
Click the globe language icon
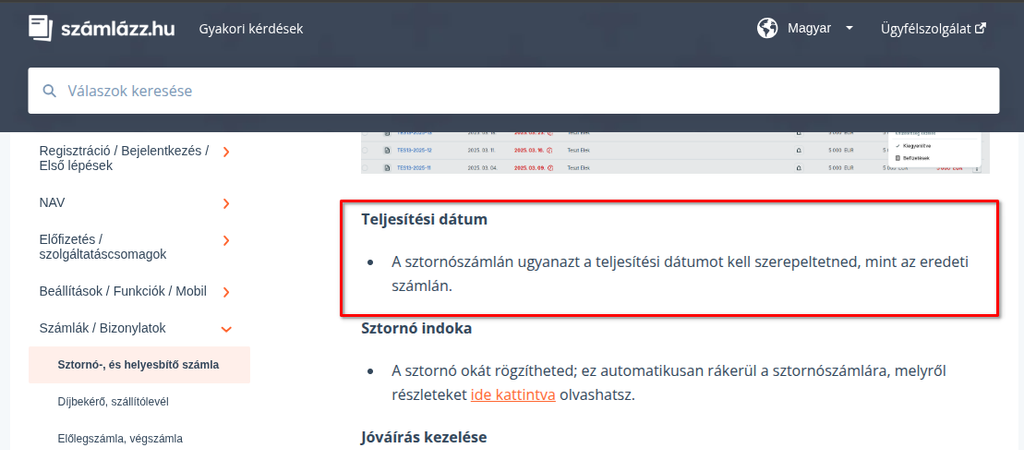tap(767, 28)
